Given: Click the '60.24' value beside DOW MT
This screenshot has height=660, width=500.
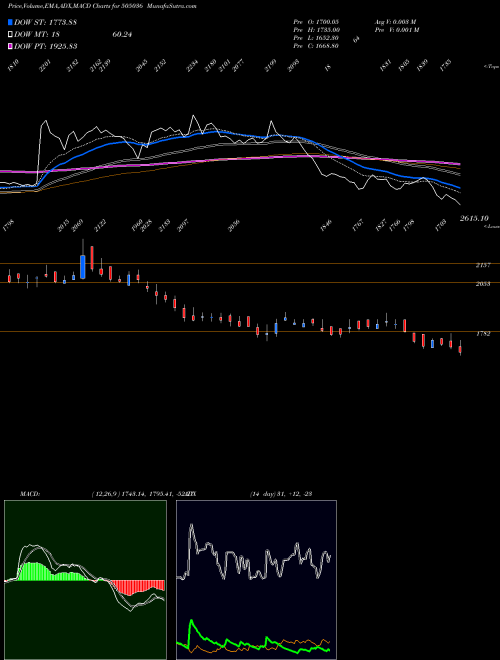Looking at the screenshot, I should [x=122, y=35].
